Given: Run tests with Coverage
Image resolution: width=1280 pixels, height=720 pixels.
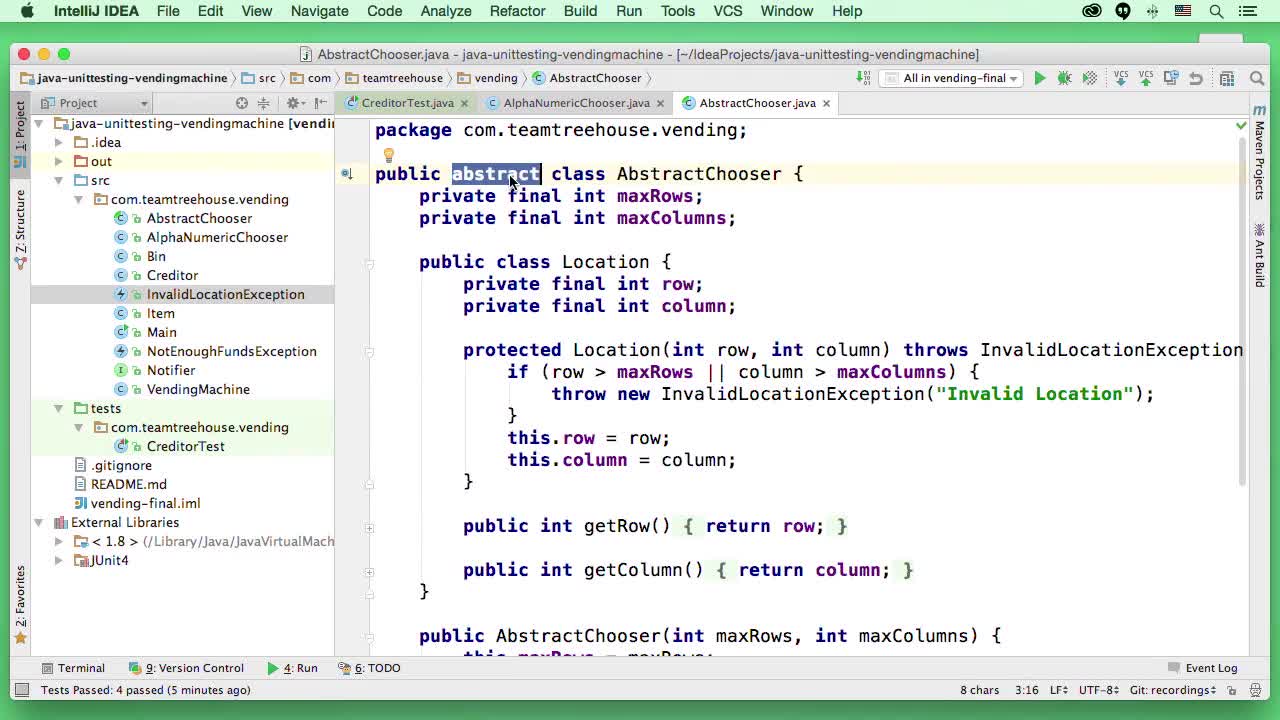Looking at the screenshot, I should tap(1087, 77).
